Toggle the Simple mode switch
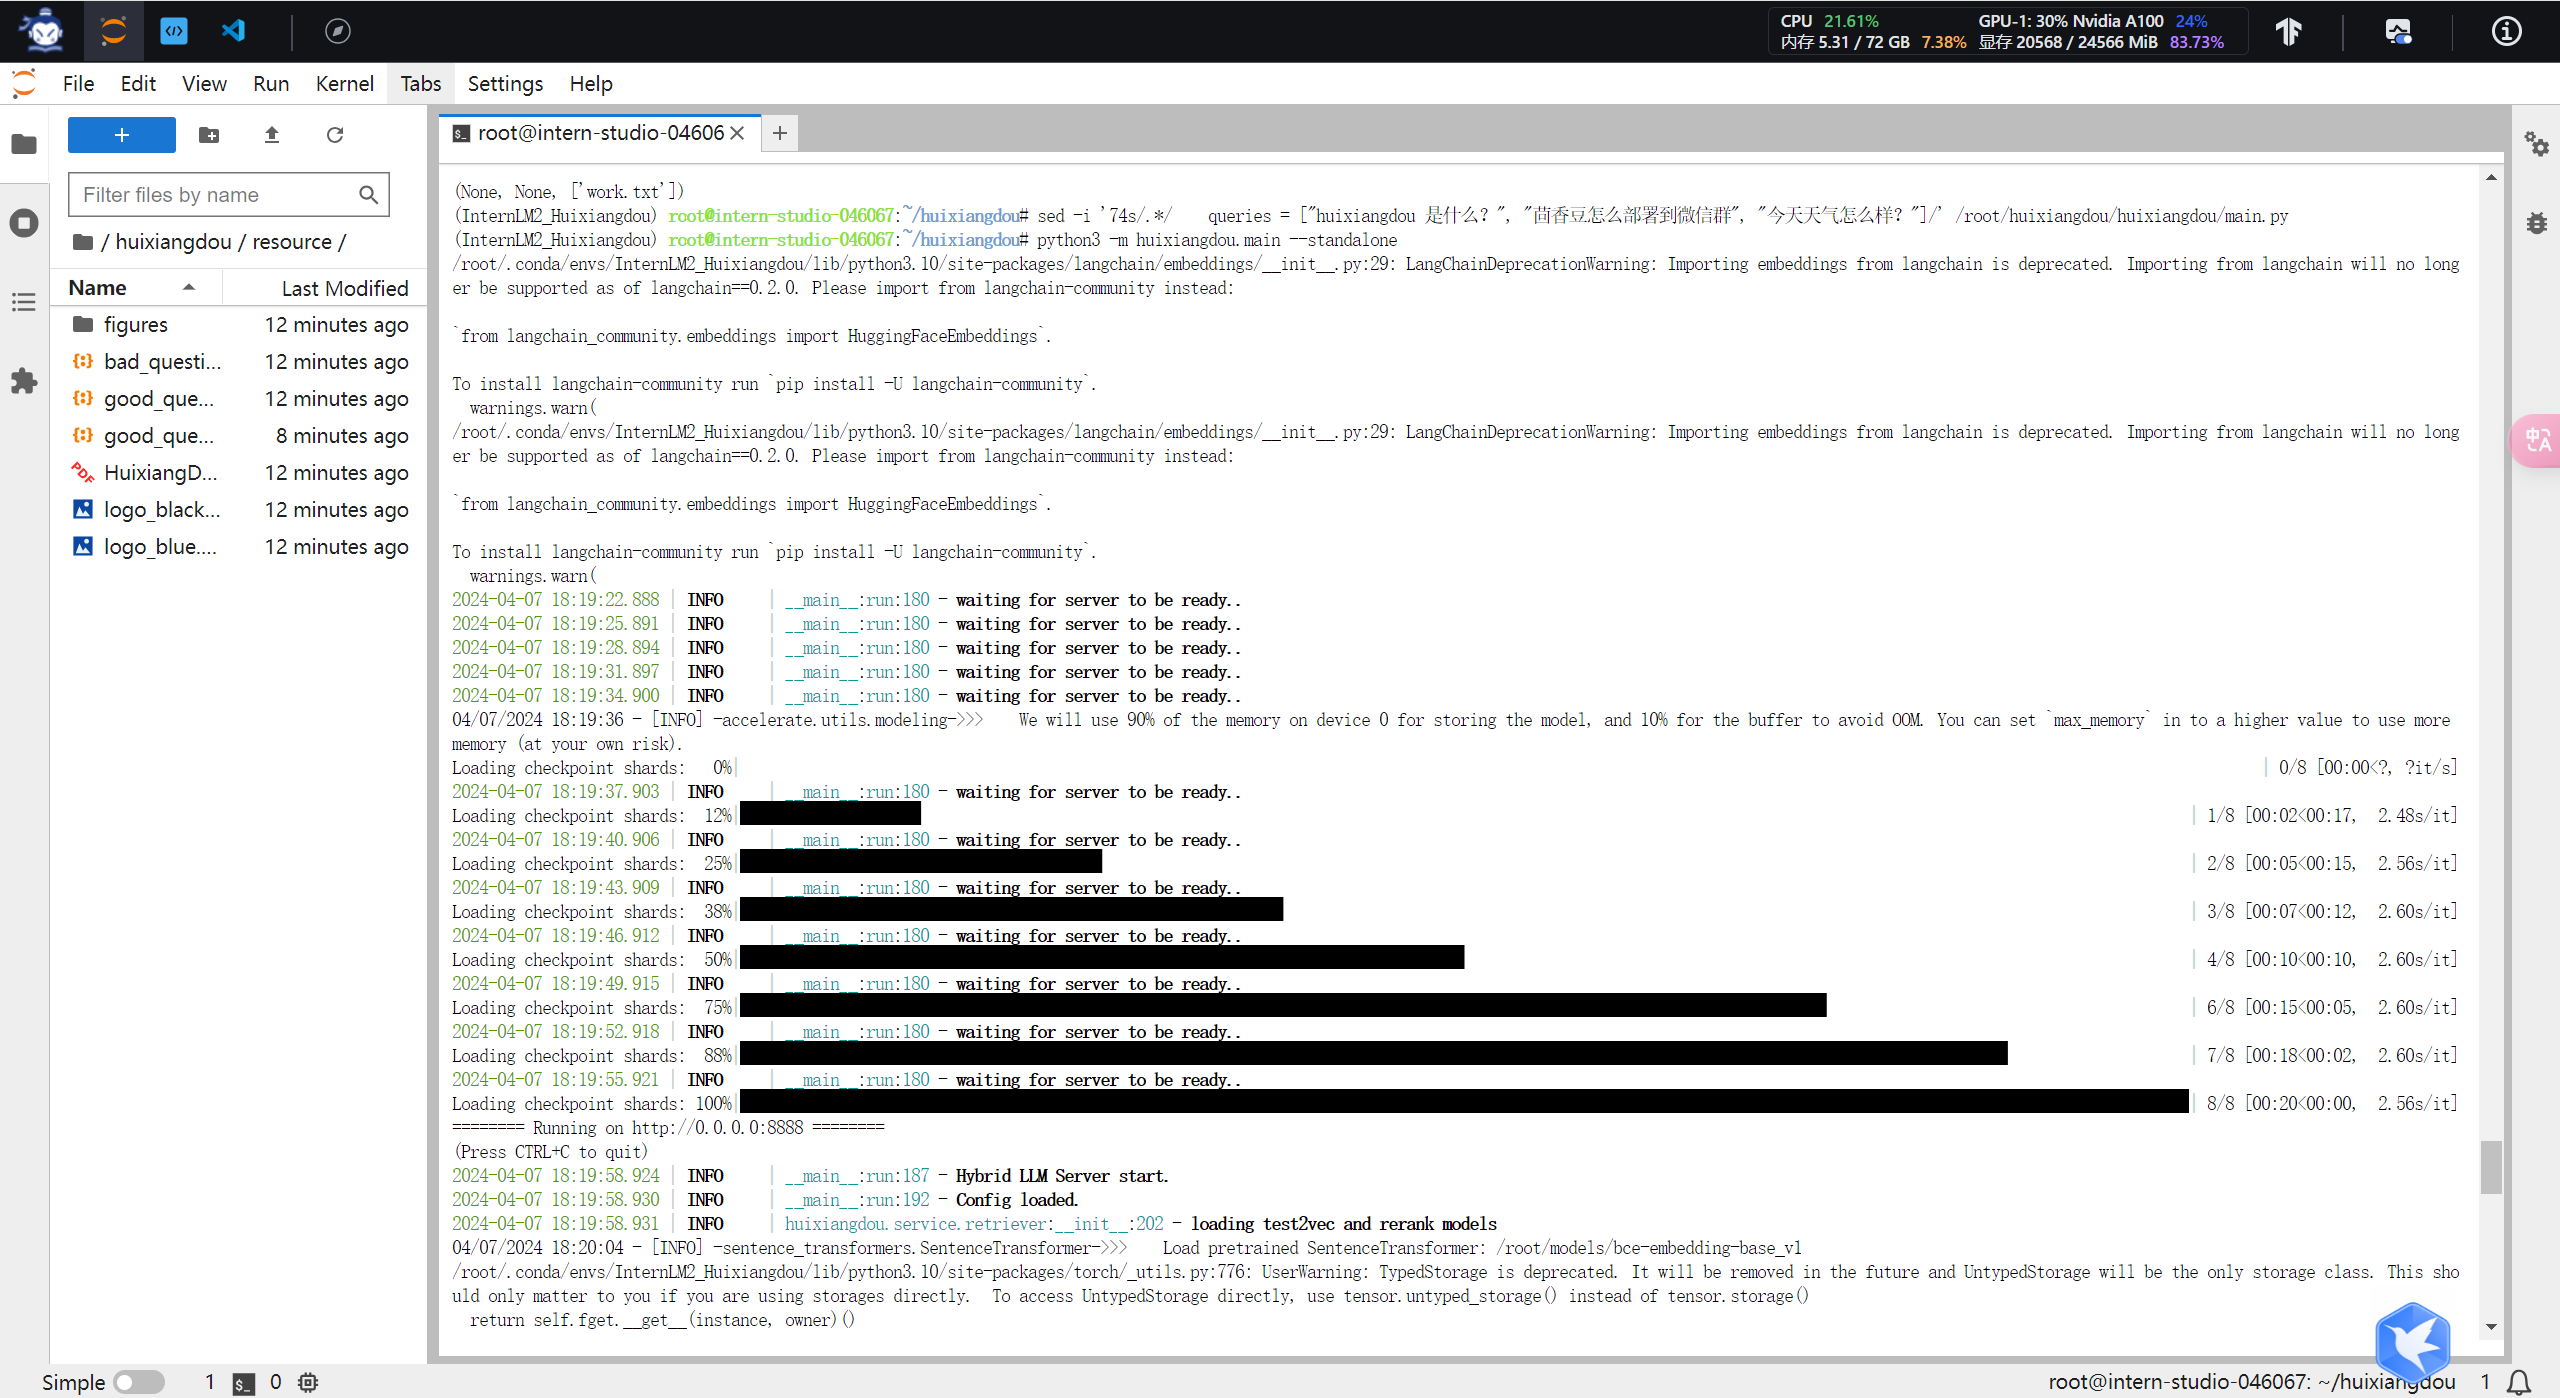The width and height of the screenshot is (2560, 1398). pos(138,1382)
